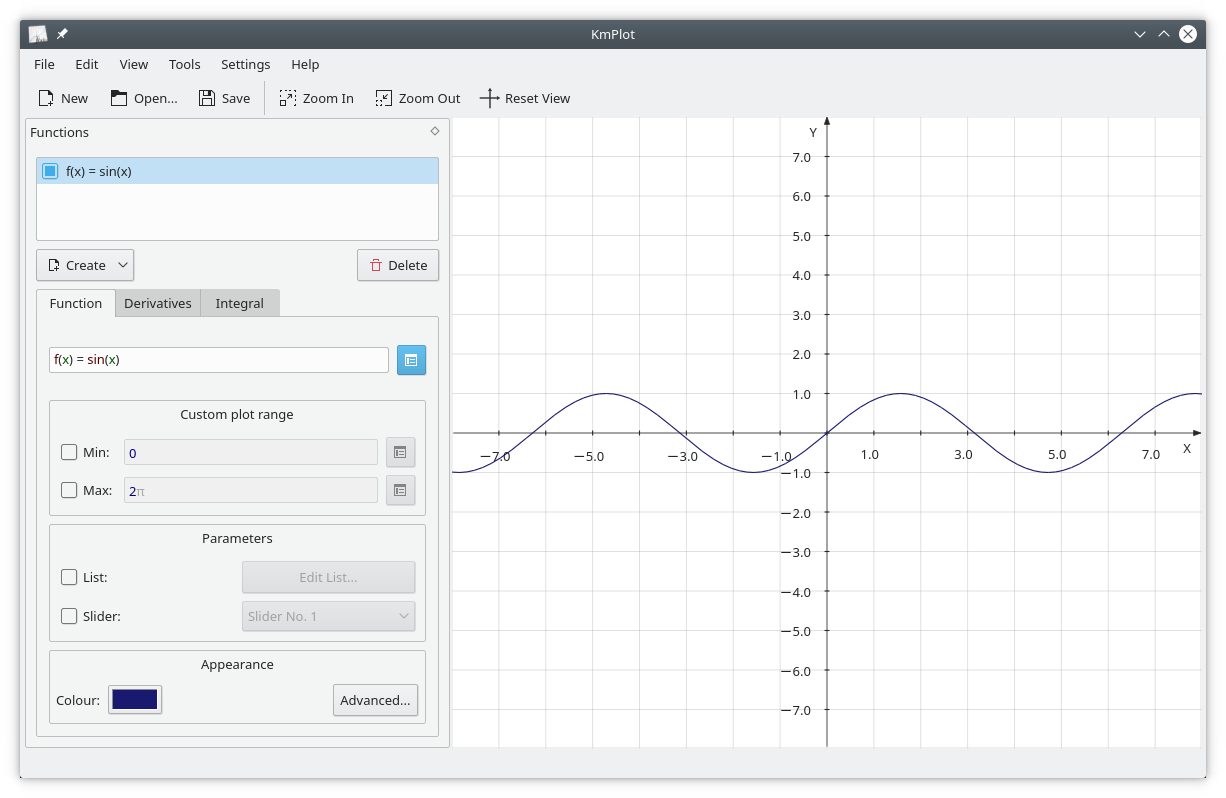Open the Tools menu
This screenshot has height=798, width=1226.
click(x=184, y=64)
